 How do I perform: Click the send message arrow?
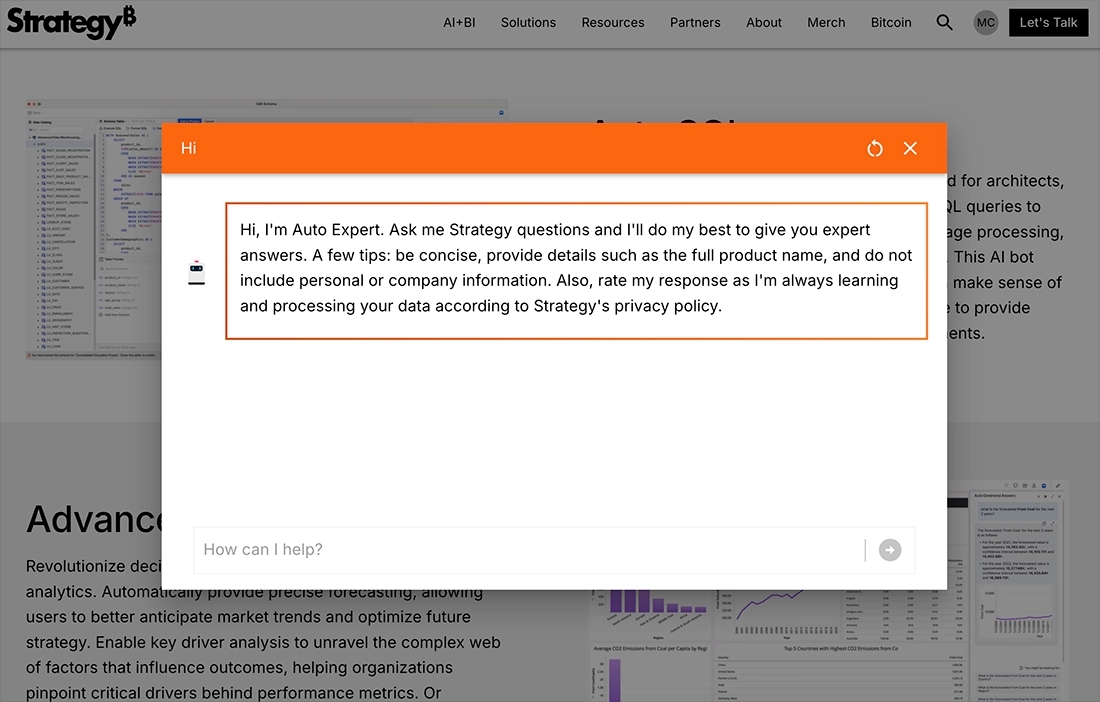tap(889, 550)
